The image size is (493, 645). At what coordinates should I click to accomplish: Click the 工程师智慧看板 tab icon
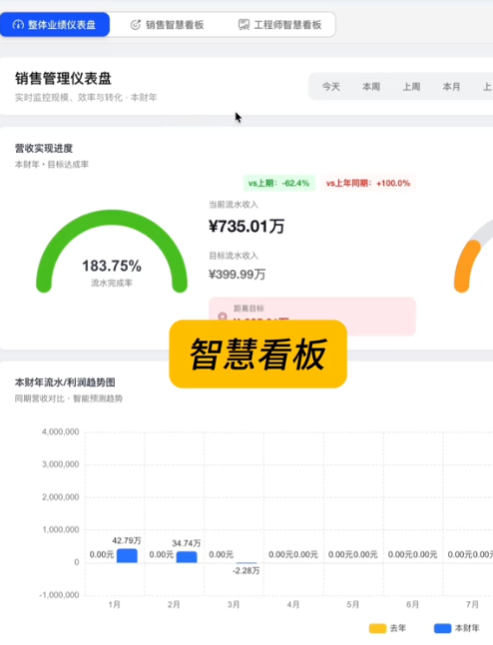click(244, 25)
